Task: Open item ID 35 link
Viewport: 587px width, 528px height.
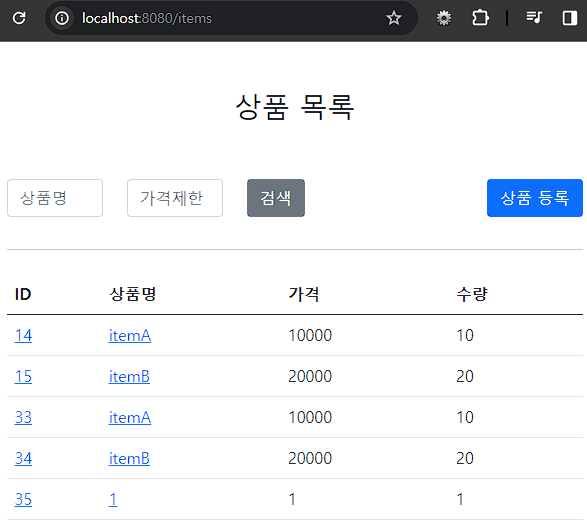Action: point(23,499)
